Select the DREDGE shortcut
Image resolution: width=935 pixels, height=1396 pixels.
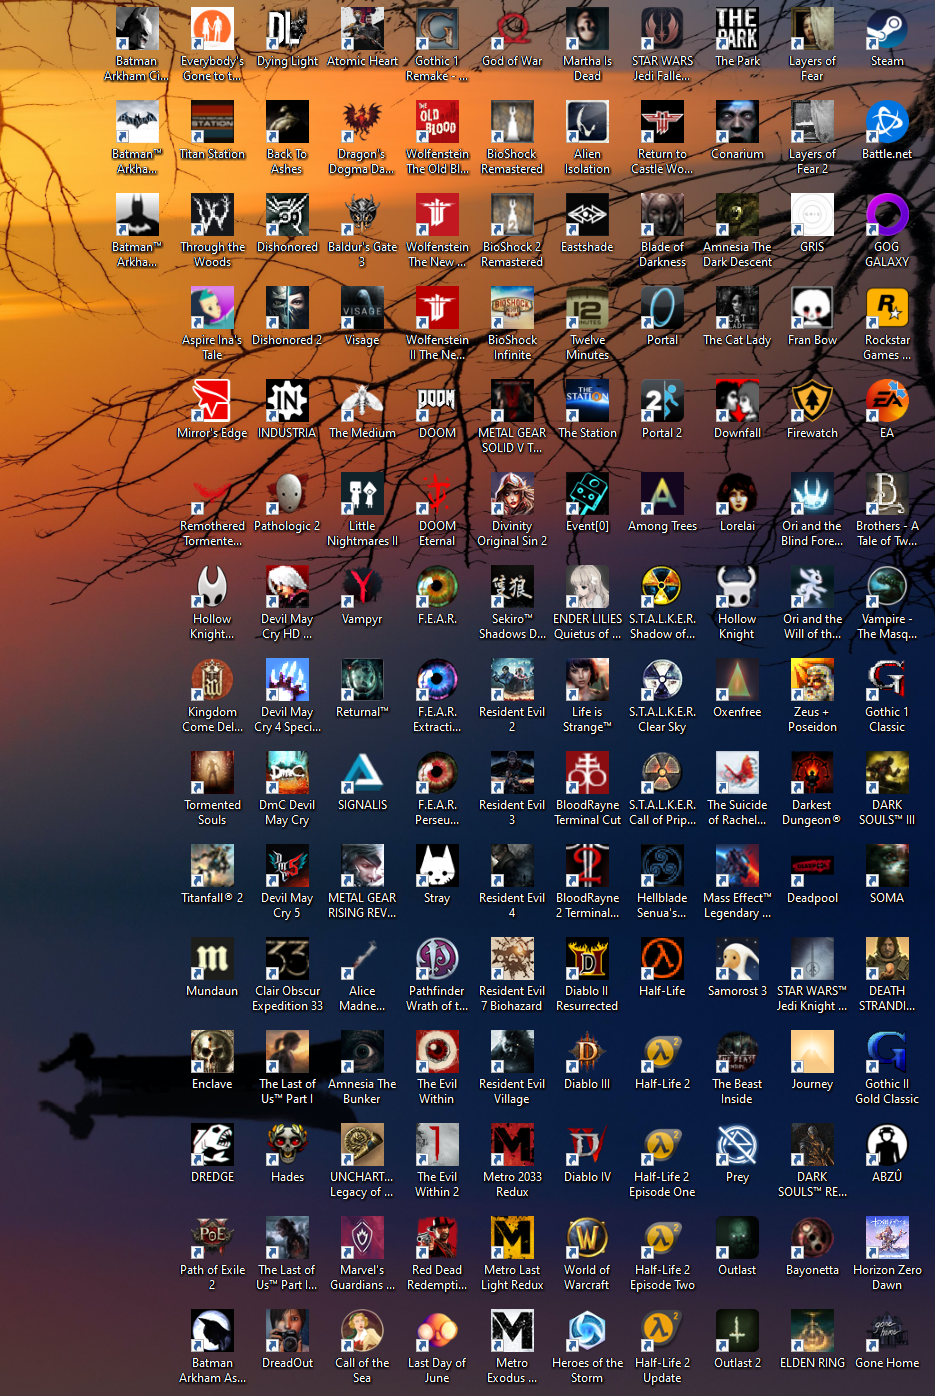212,1145
